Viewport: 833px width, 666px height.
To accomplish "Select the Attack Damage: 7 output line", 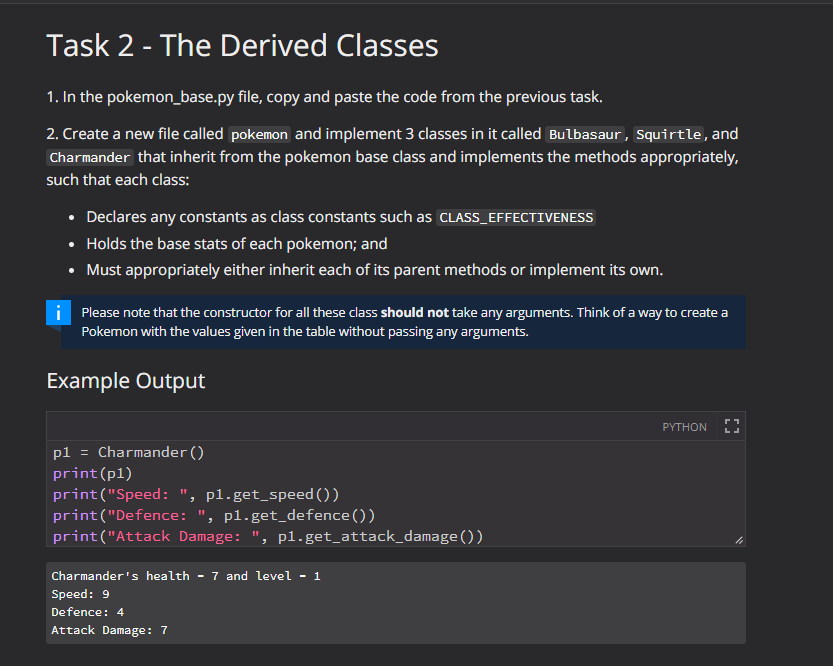I will 107,629.
